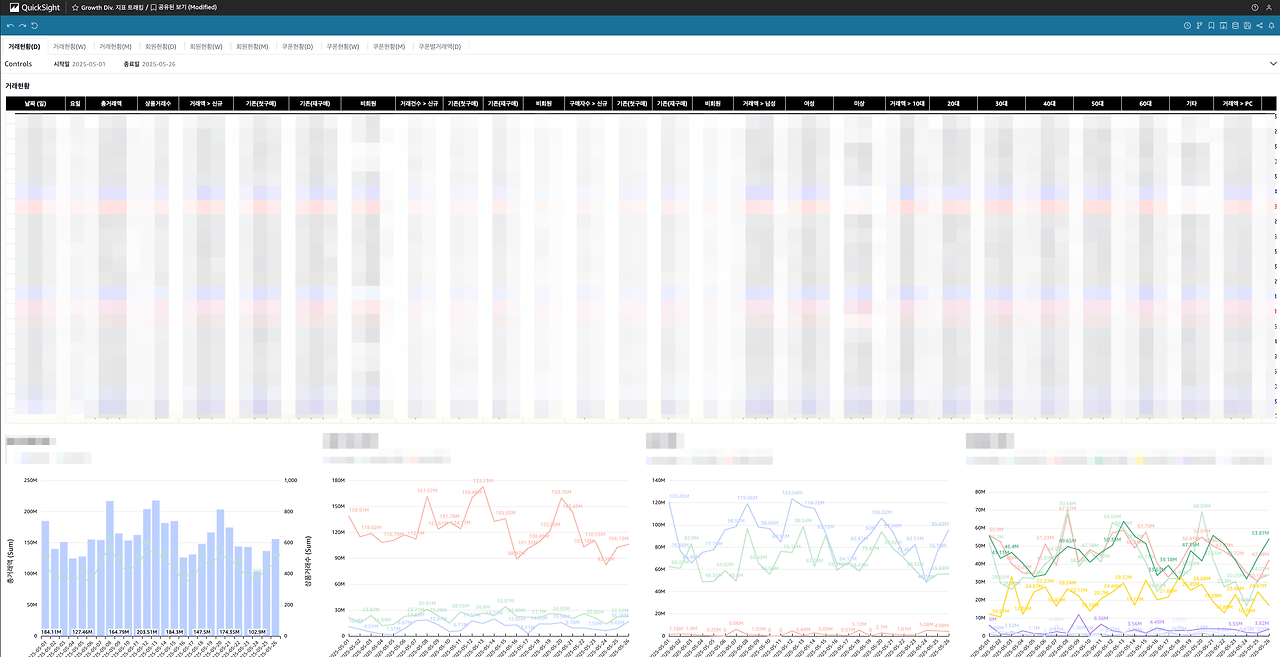Click the undo arrow icon

(10, 25)
